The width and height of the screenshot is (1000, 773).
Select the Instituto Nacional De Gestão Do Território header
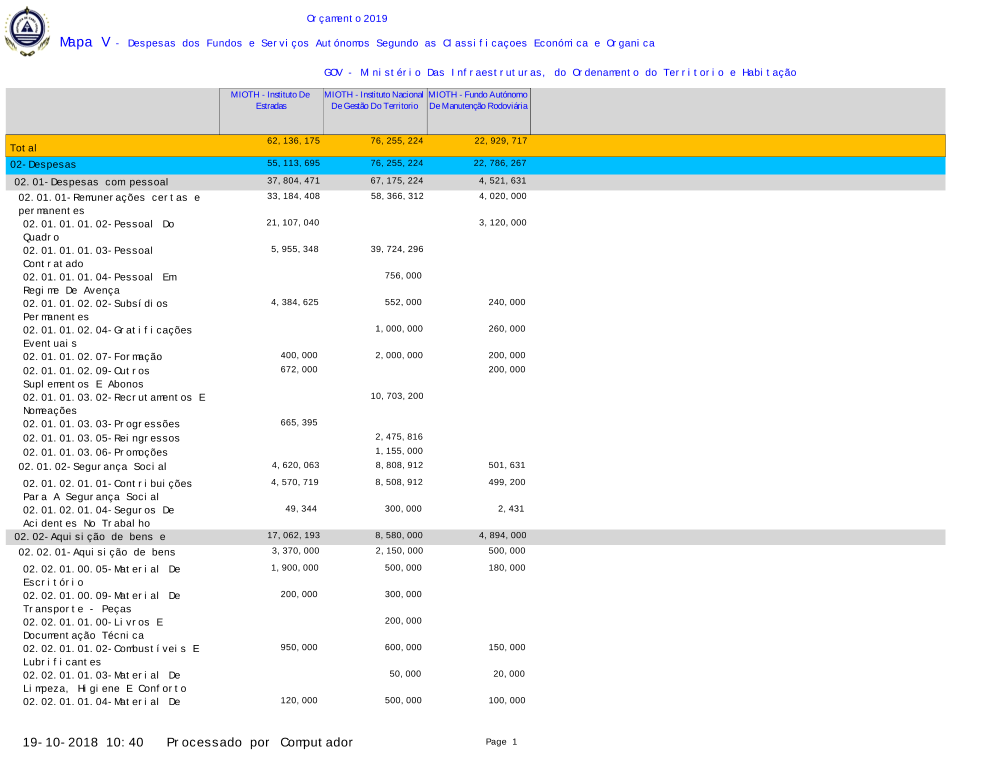[374, 100]
